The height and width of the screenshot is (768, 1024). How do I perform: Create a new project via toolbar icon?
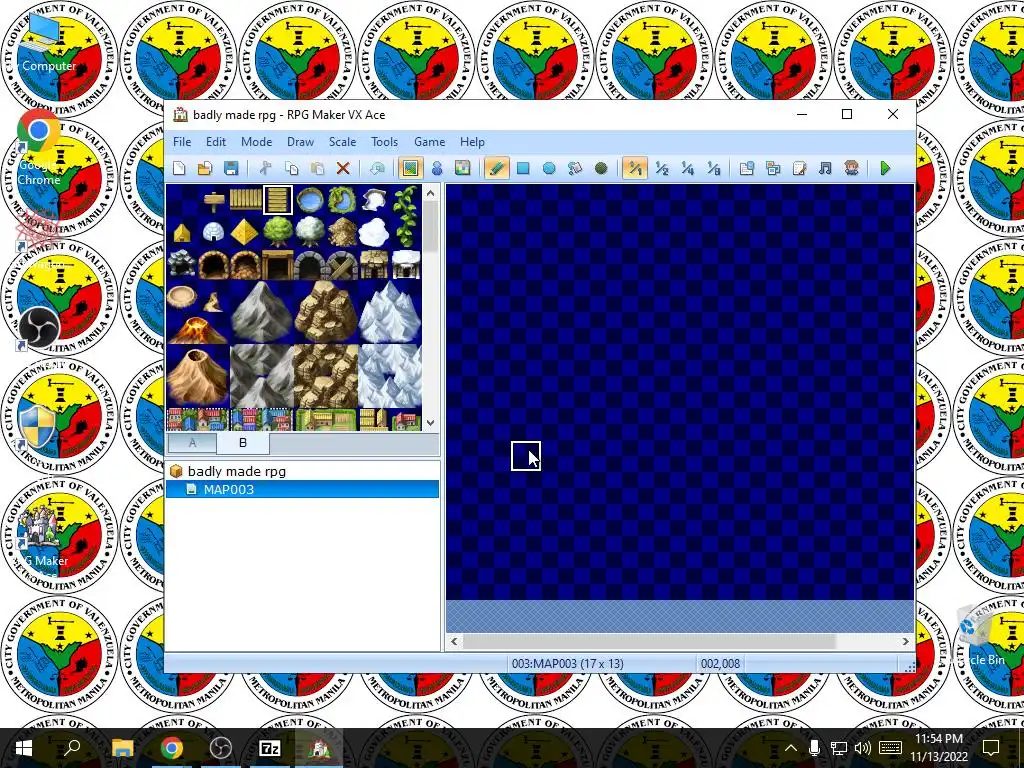(179, 168)
